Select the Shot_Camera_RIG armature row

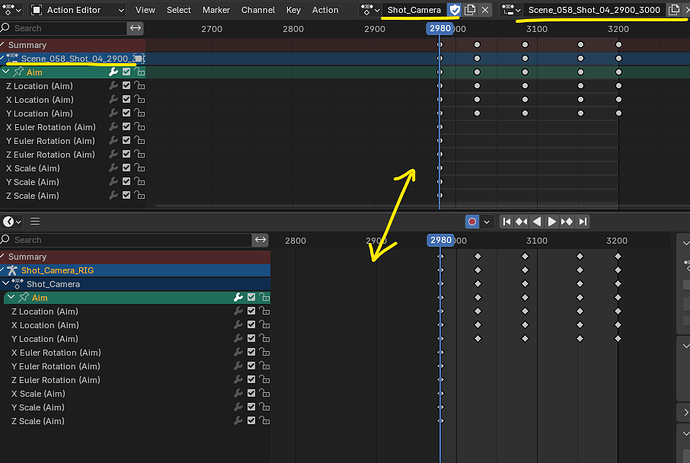tap(135, 270)
